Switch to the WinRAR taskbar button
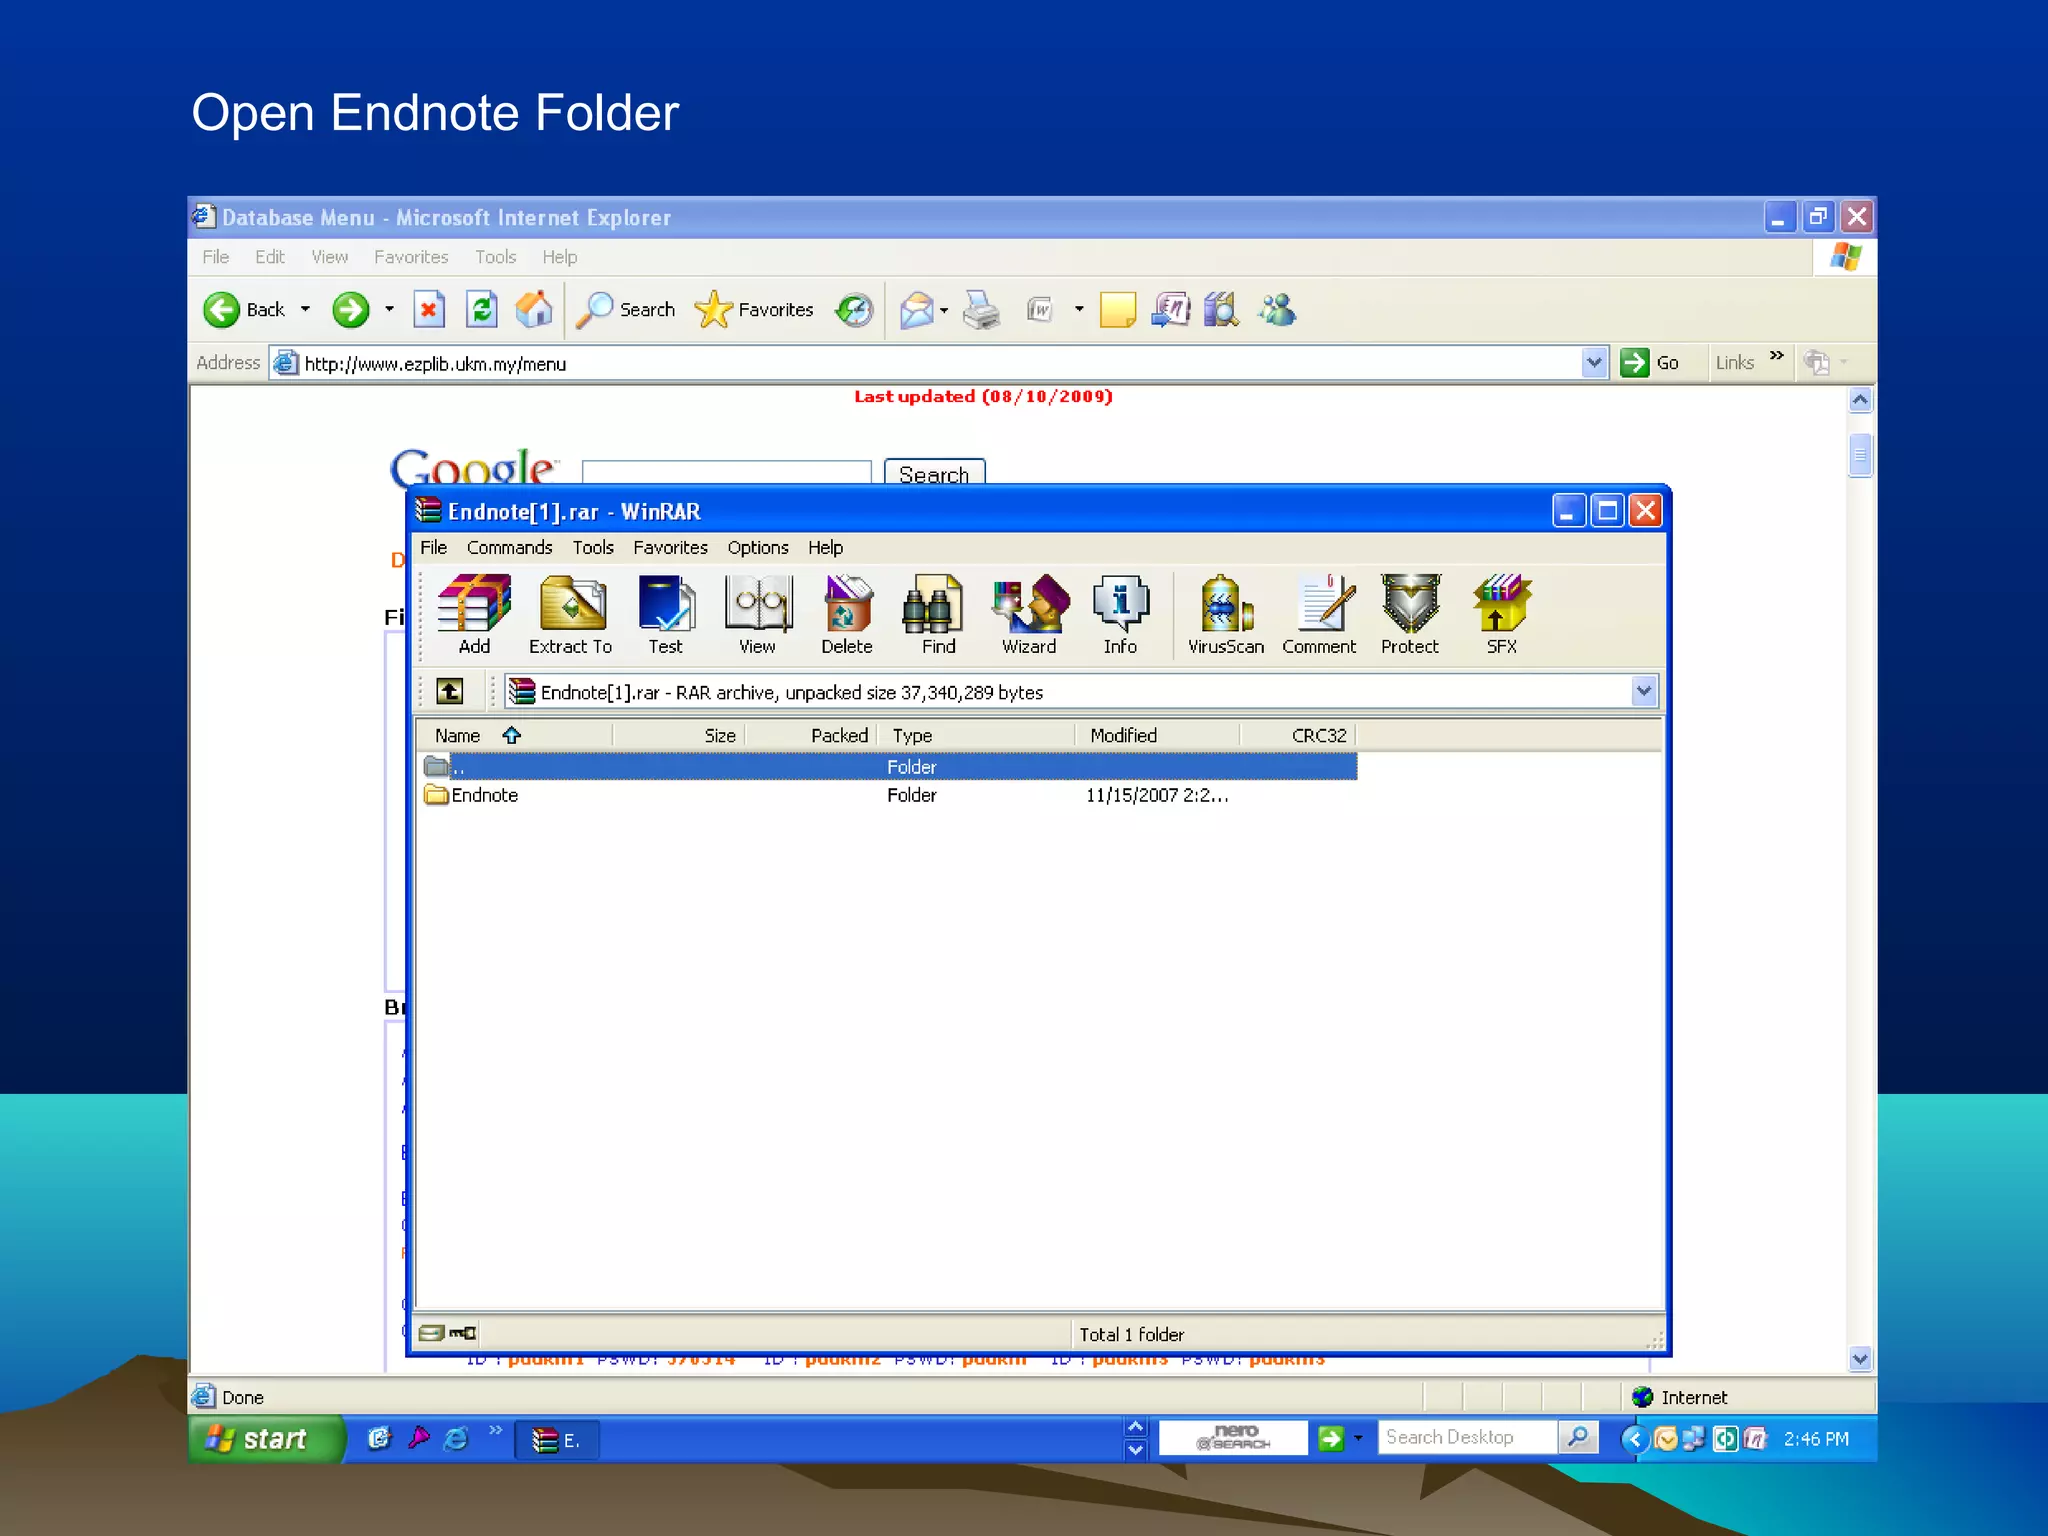The width and height of the screenshot is (2048, 1536). coord(557,1440)
